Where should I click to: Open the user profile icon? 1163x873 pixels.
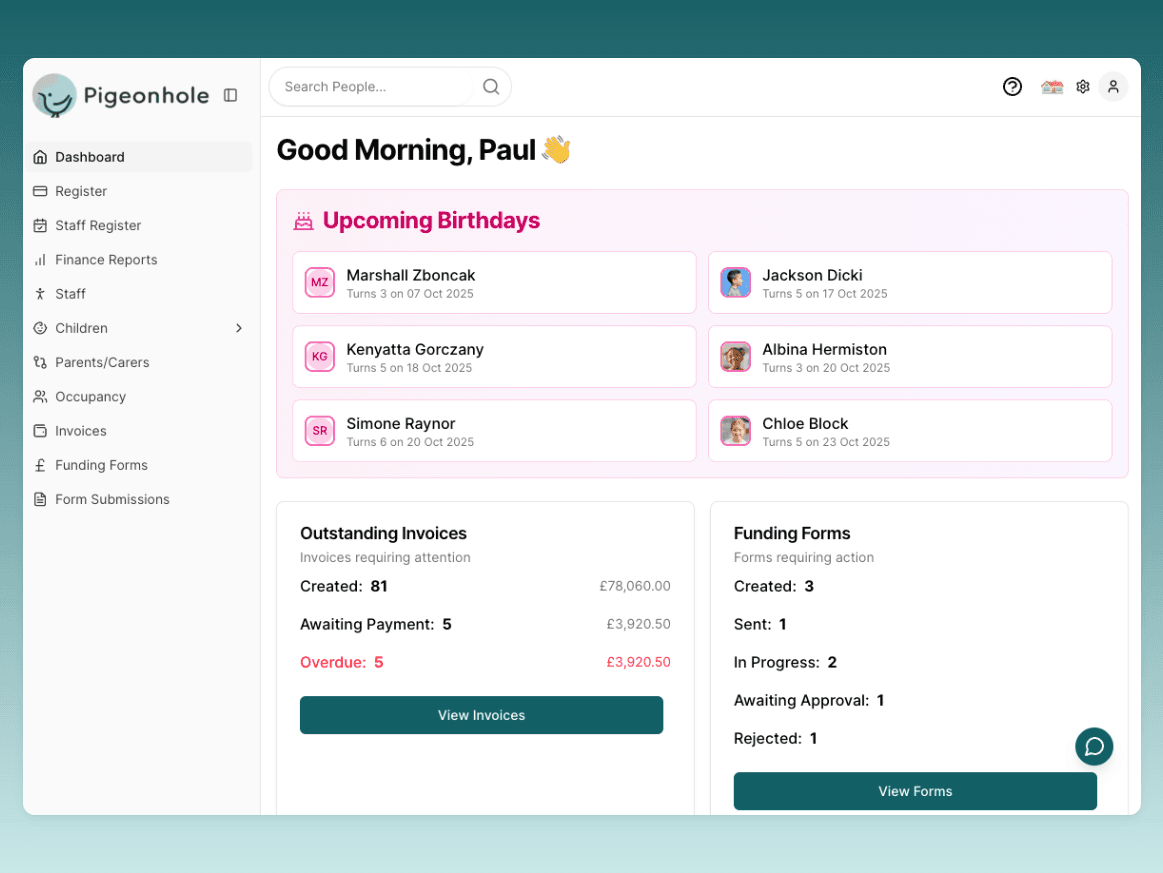point(1113,87)
